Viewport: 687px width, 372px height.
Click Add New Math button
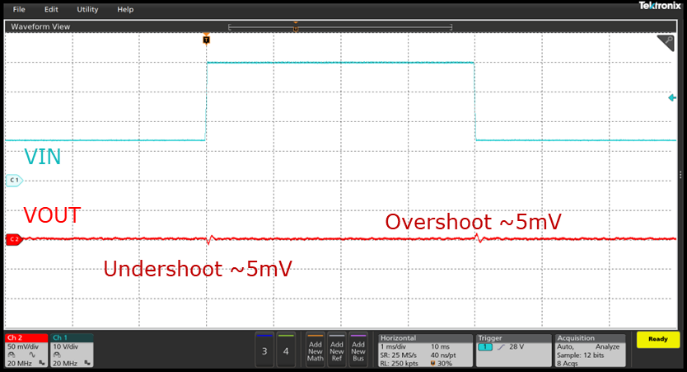[315, 350]
